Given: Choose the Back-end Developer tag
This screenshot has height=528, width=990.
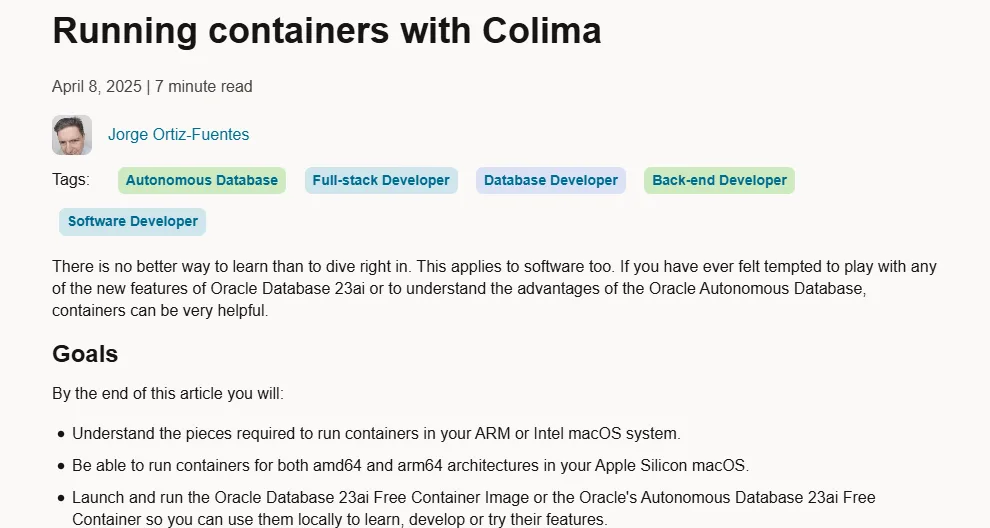Looking at the screenshot, I should tap(719, 180).
